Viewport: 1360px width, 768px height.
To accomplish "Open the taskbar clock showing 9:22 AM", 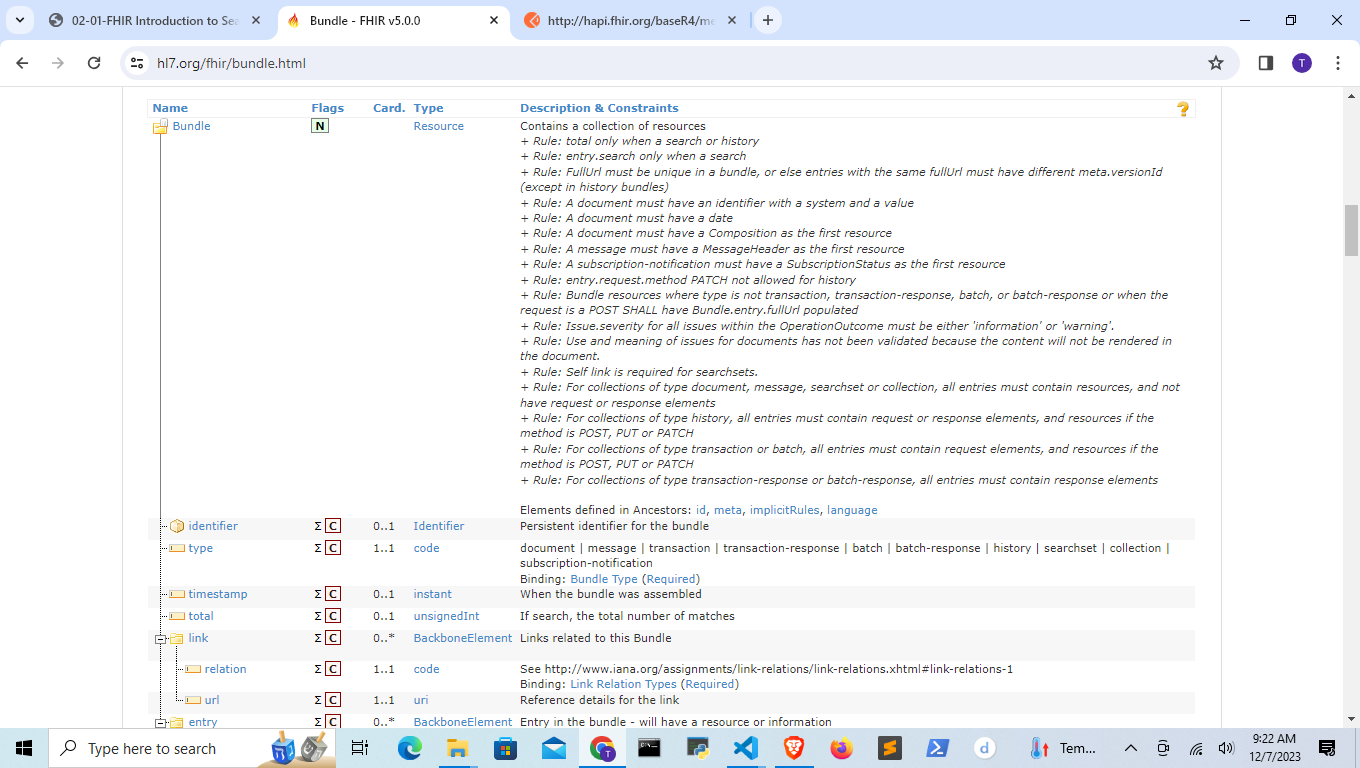I will [x=1273, y=748].
